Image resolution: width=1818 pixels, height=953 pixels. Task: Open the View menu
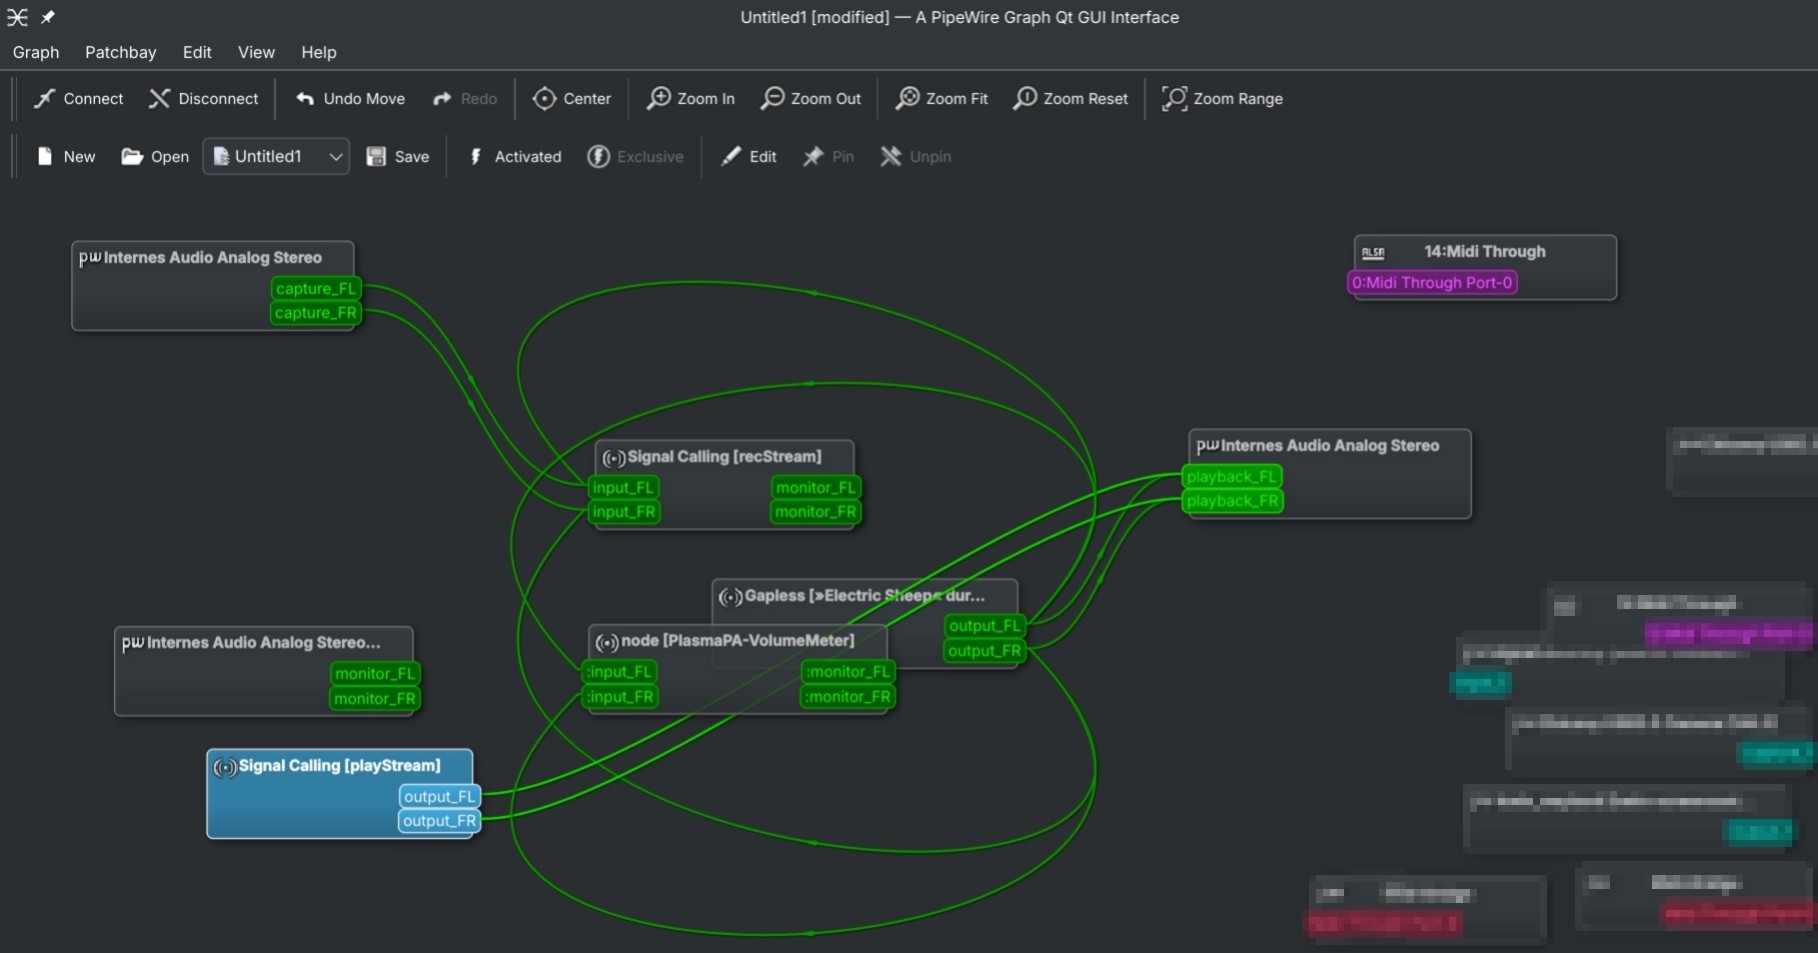[x=256, y=52]
